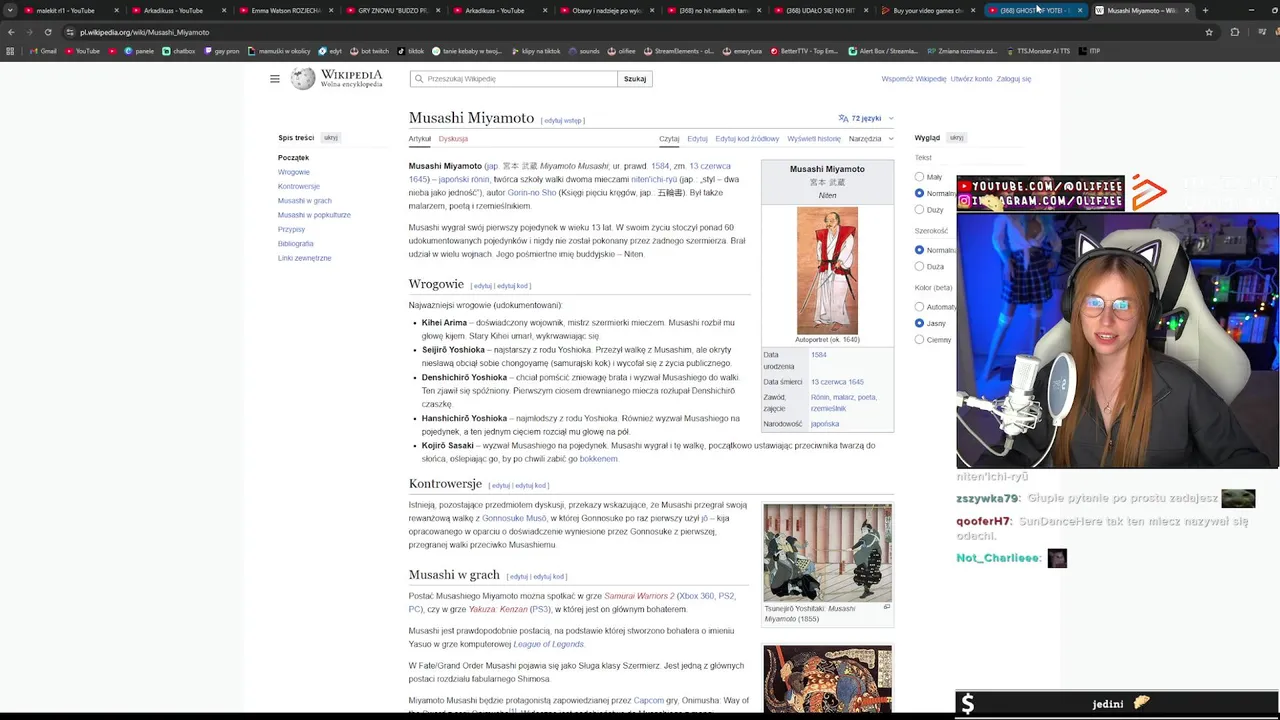The image size is (1280, 720).
Task: Switch to the Buy your video games browser tab
Action: [928, 10]
